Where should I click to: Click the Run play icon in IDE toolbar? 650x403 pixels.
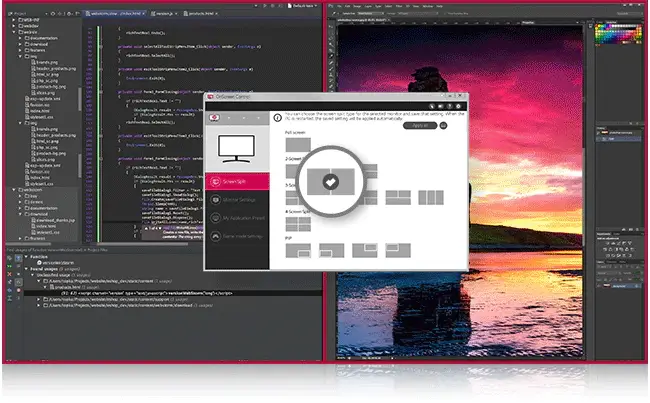tap(265, 6)
